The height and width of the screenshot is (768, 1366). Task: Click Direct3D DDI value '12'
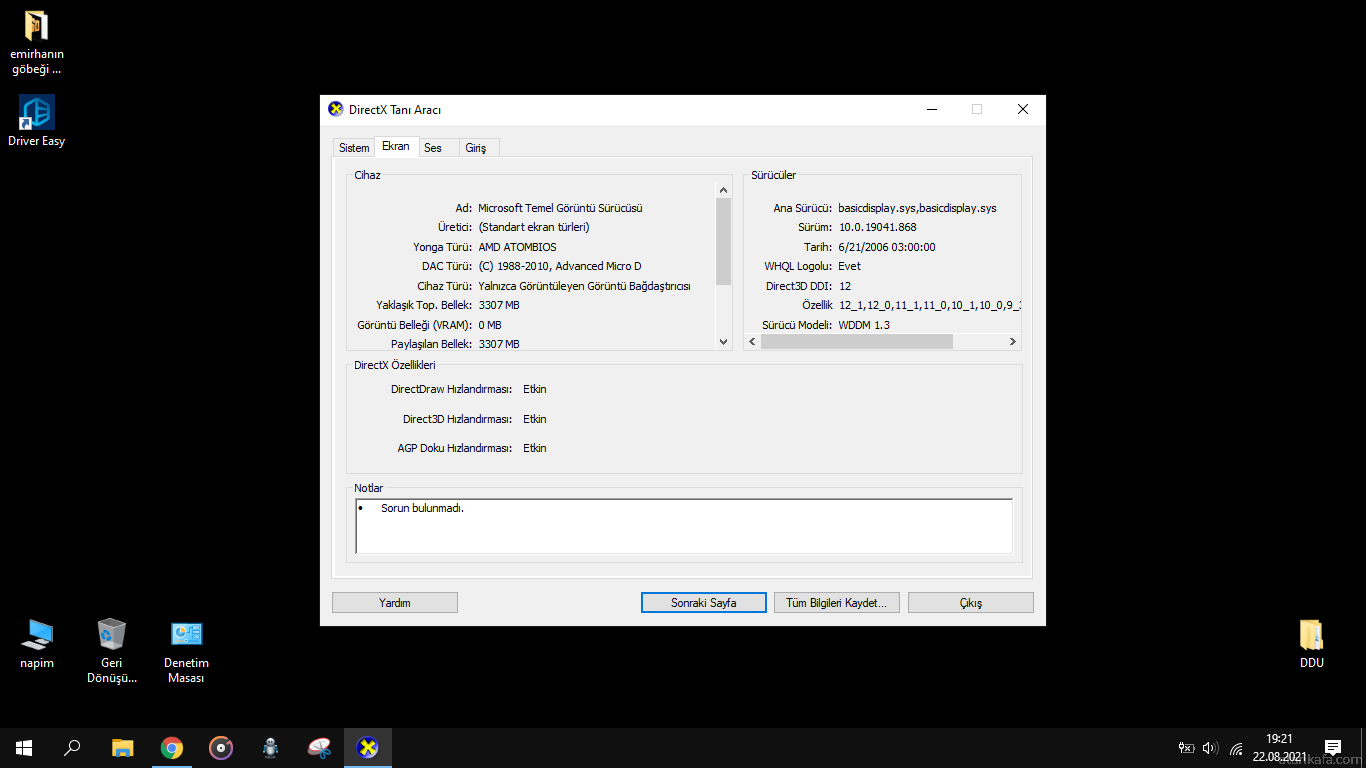pos(844,286)
